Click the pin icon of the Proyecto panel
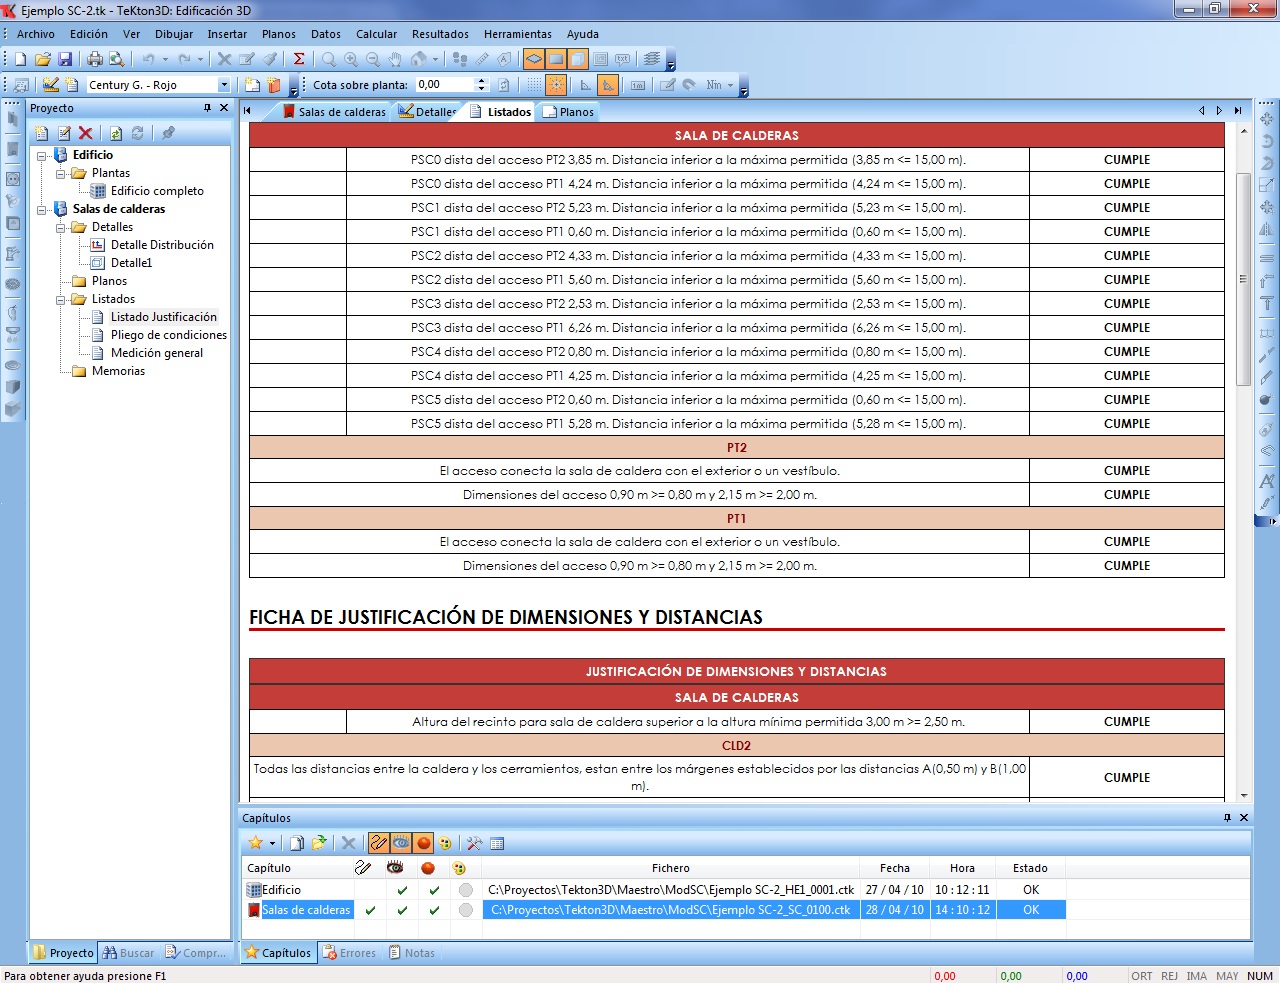Image resolution: width=1280 pixels, height=984 pixels. coord(208,108)
